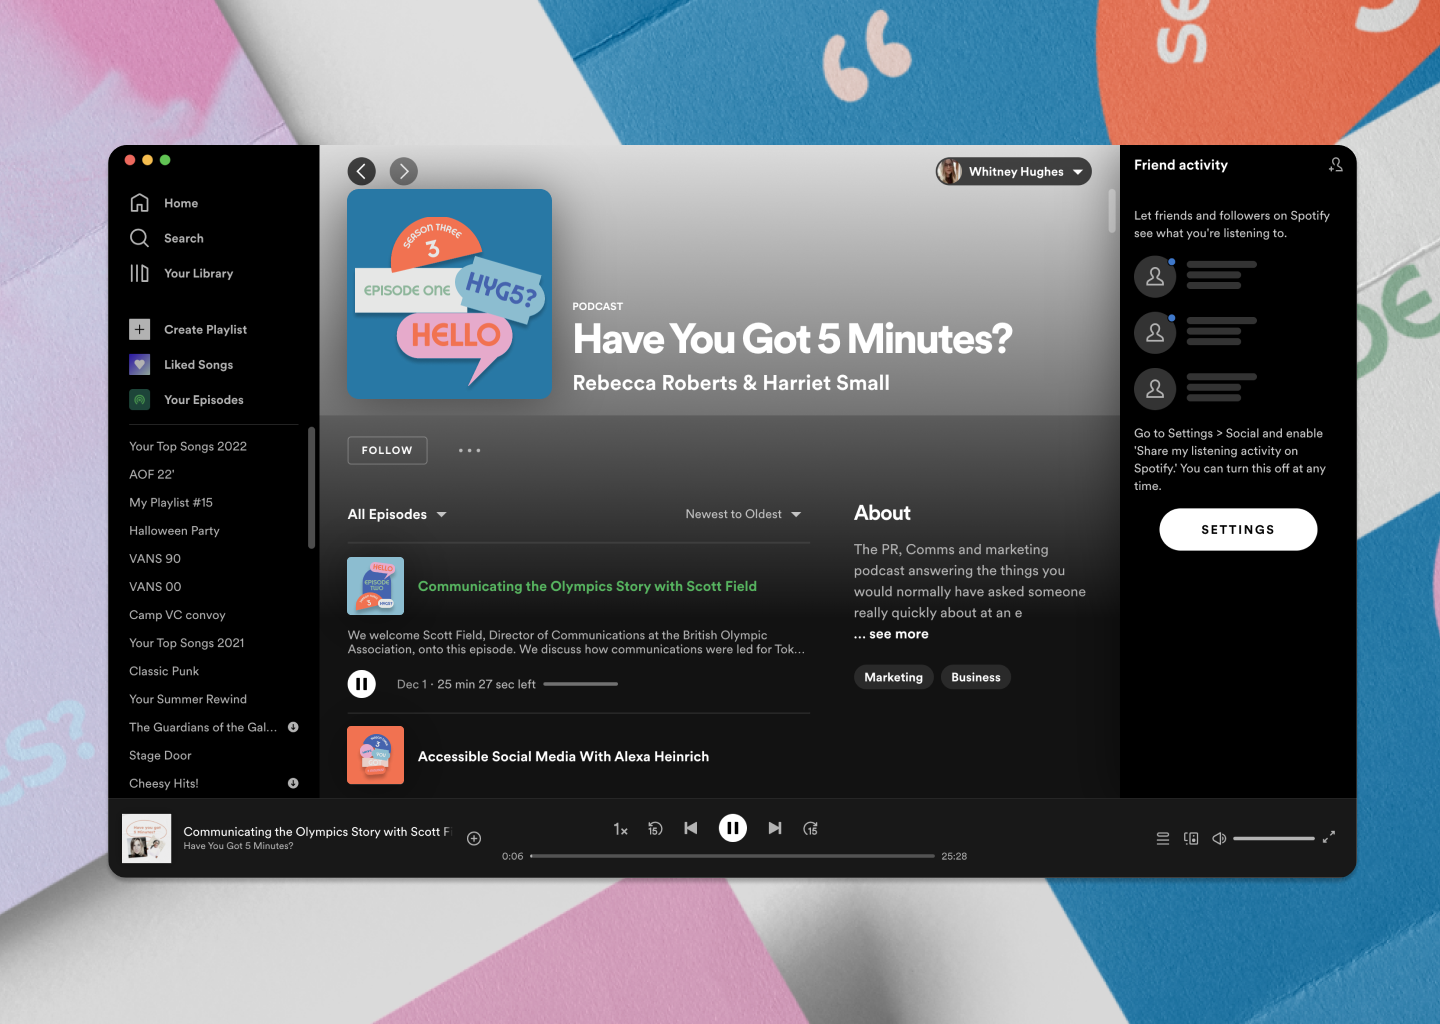Viewport: 1440px width, 1024px height.
Task: Select the Business tag
Action: click(x=976, y=677)
